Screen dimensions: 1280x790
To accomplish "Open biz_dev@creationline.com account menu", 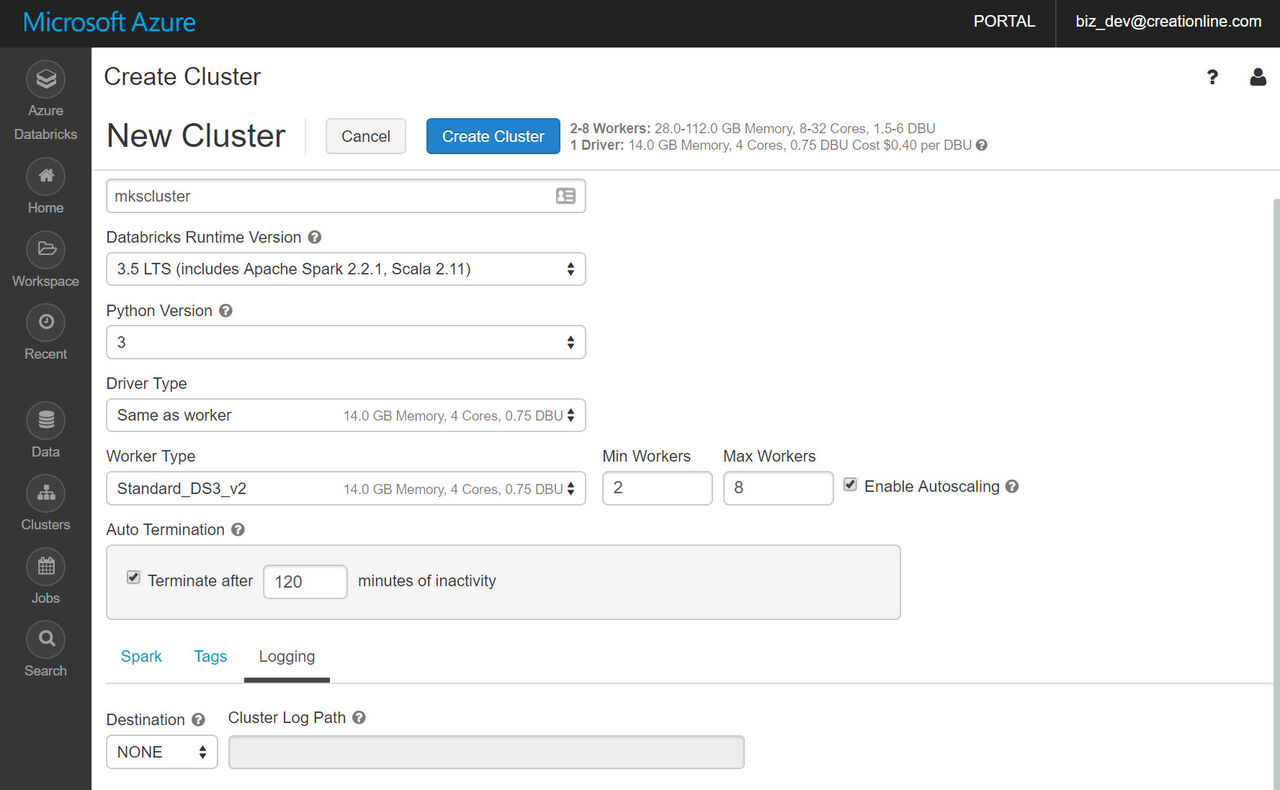I will (1168, 22).
